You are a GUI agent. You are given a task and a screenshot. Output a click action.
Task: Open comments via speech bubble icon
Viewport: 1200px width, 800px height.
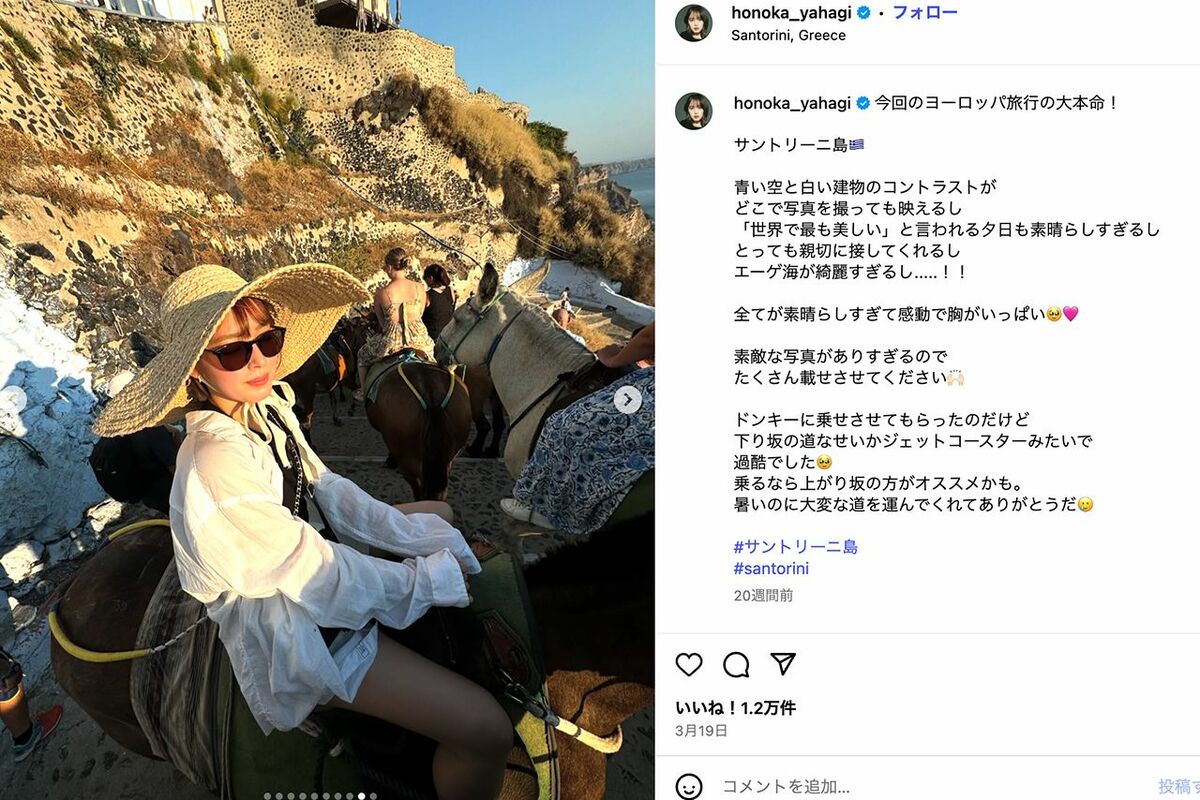click(x=737, y=664)
